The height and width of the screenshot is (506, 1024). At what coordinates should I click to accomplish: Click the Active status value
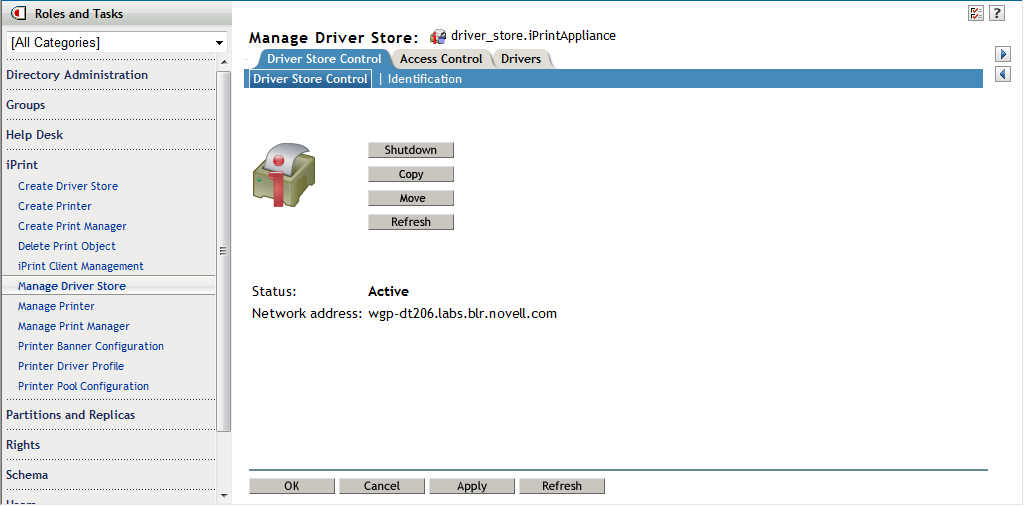[389, 291]
